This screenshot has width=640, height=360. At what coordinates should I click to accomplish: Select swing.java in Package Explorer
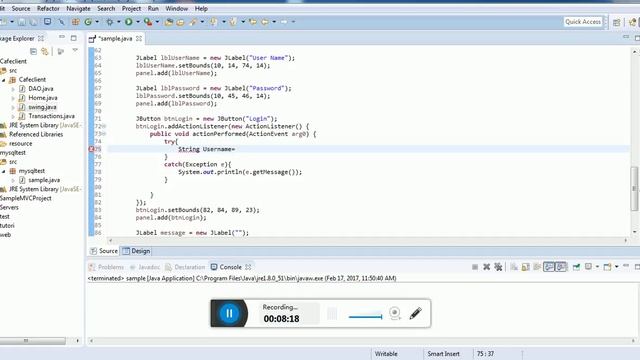click(42, 107)
